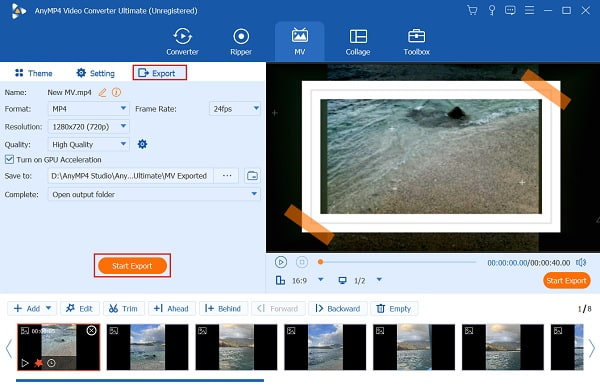The height and width of the screenshot is (389, 600).
Task: Select the fourth clip thumbnail
Action: pyautogui.click(x=325, y=347)
